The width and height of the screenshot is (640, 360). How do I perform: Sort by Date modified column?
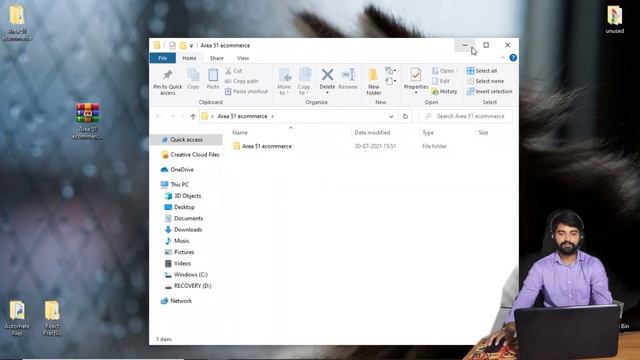[x=372, y=133]
